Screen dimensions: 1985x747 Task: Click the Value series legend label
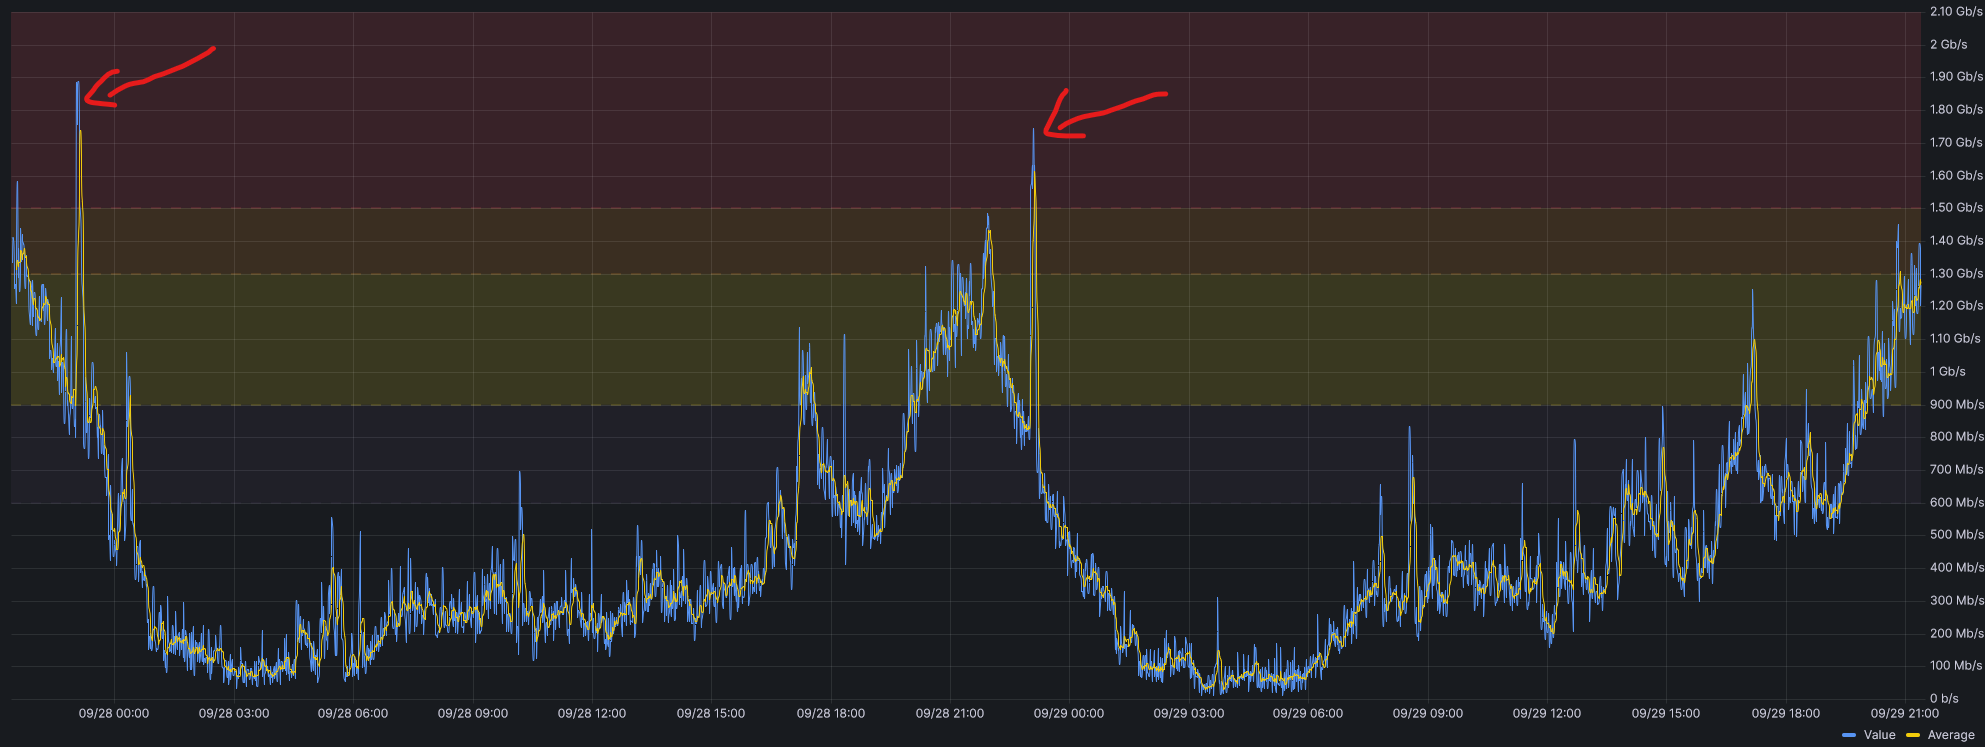click(x=1879, y=735)
